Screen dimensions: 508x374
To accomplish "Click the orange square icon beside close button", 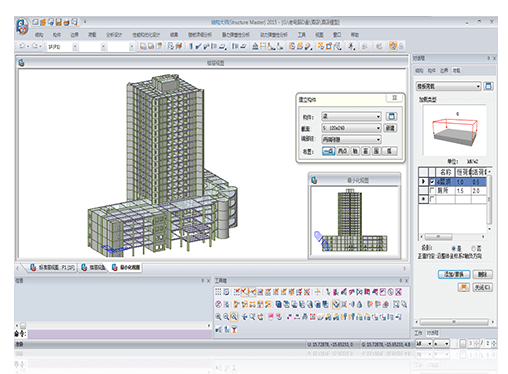I will (x=464, y=287).
